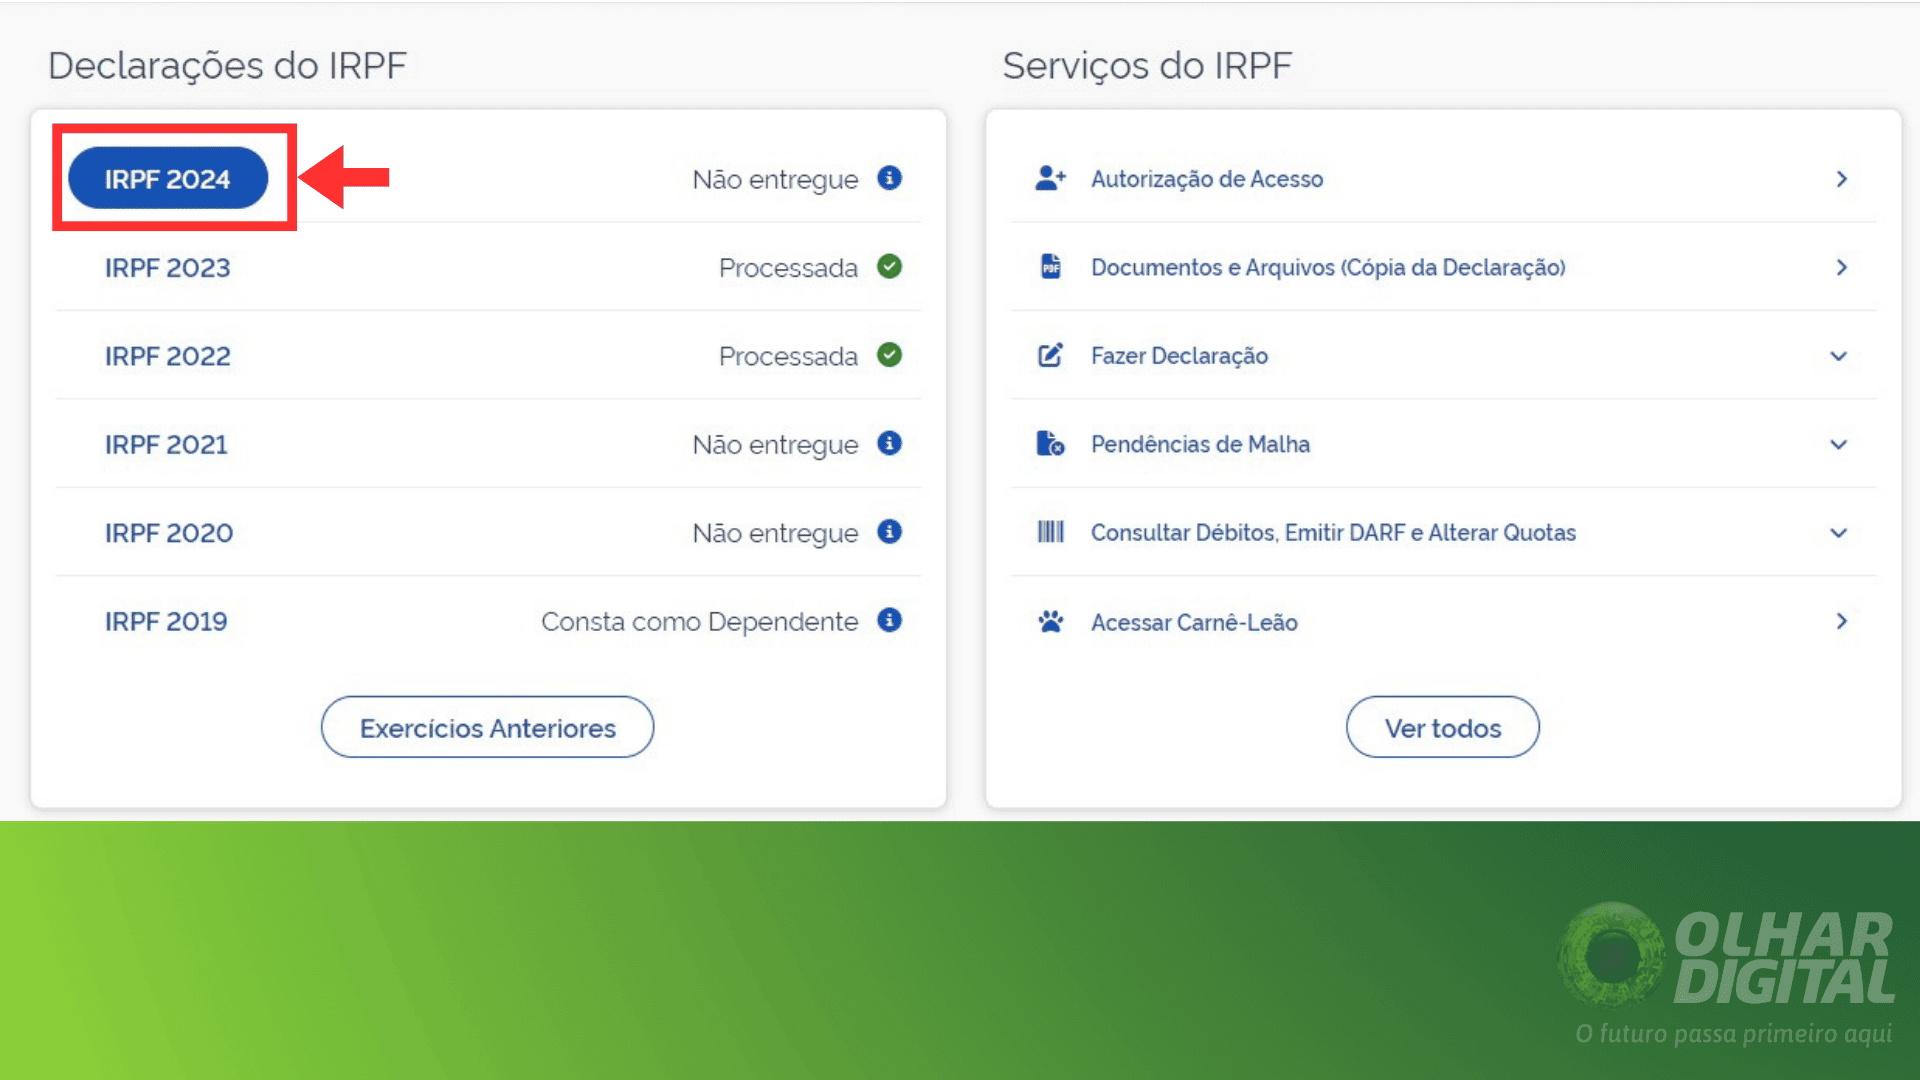Open the Exercícios Anteriores button
Viewport: 1920px width, 1080px height.
(x=487, y=727)
